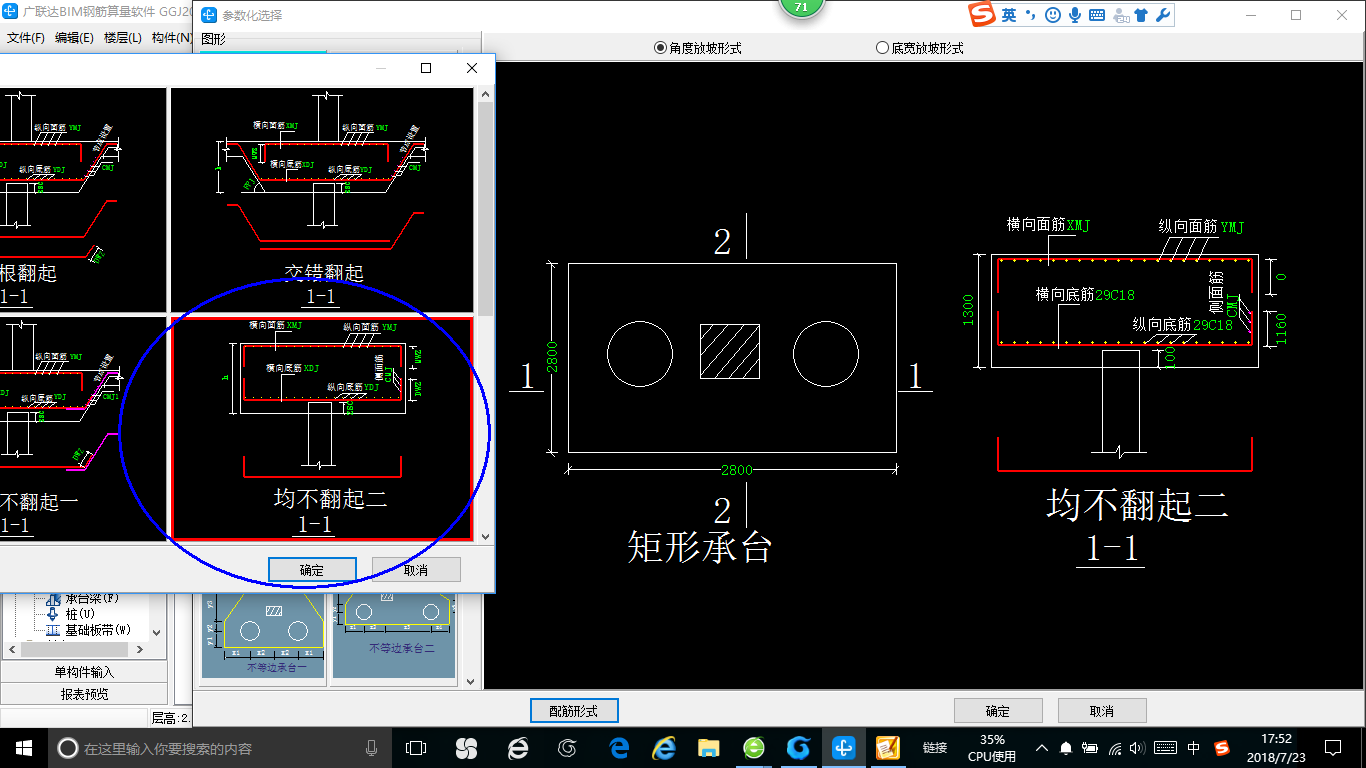Switch to the active GGJ rebar software taskbar icon
1366x768 pixels.
(844, 748)
